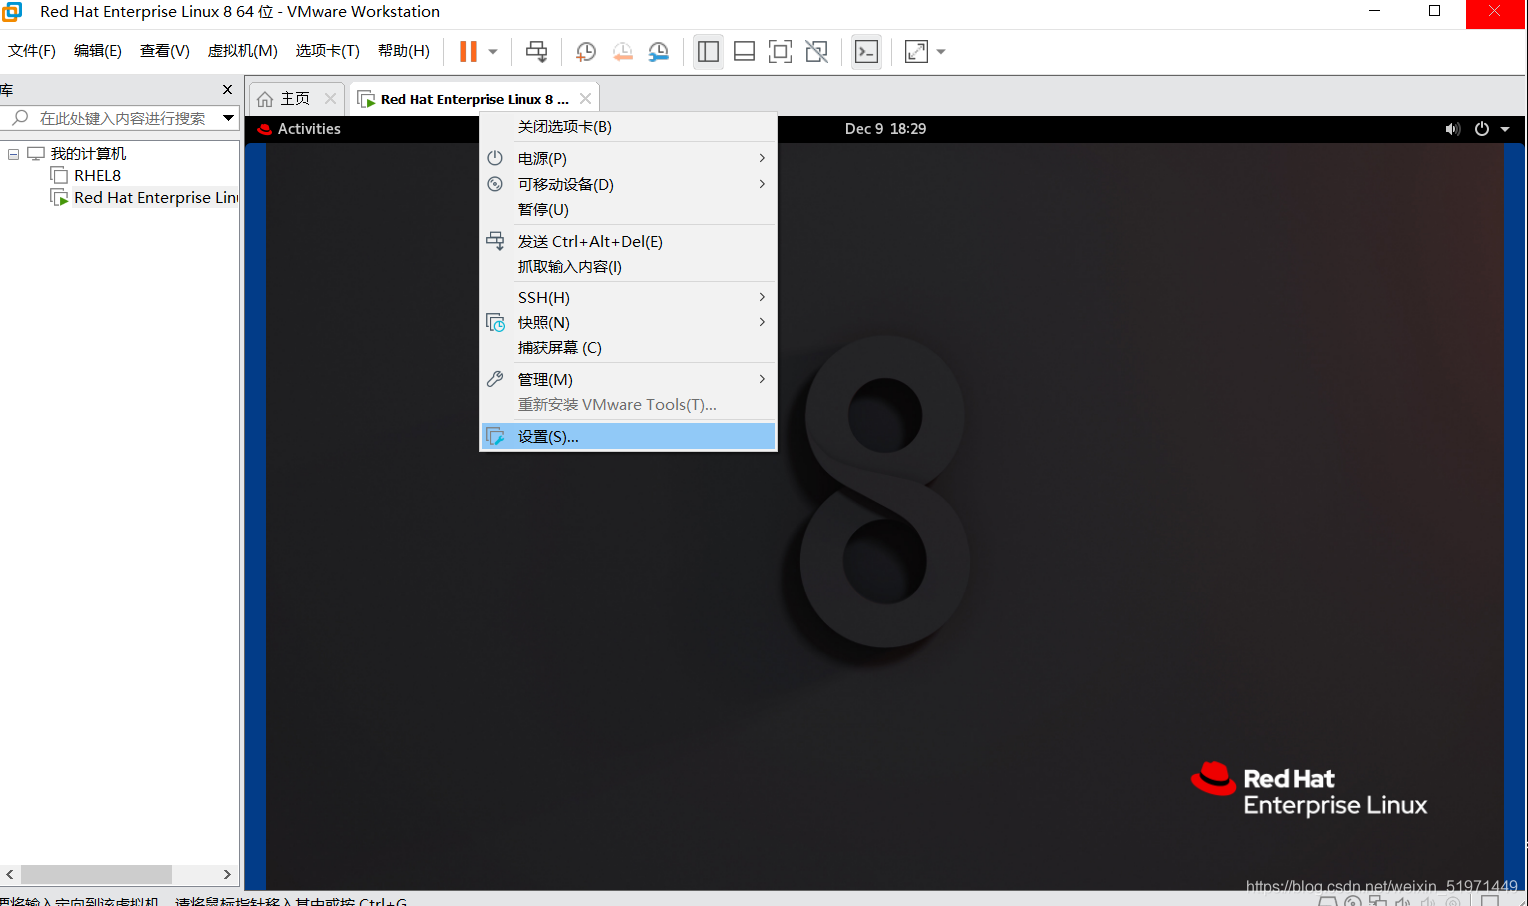1528x906 pixels.
Task: Take a snapshot using the toolbar clock-plus icon
Action: (586, 52)
